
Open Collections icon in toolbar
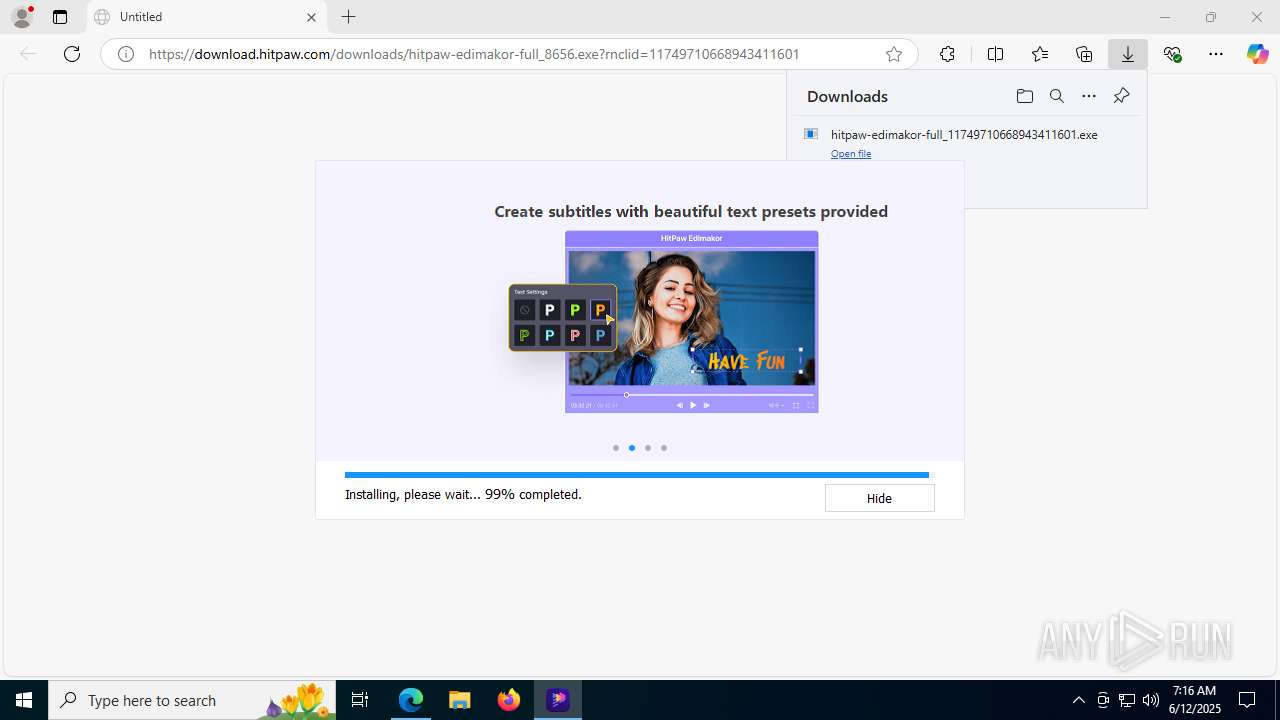pos(1084,54)
